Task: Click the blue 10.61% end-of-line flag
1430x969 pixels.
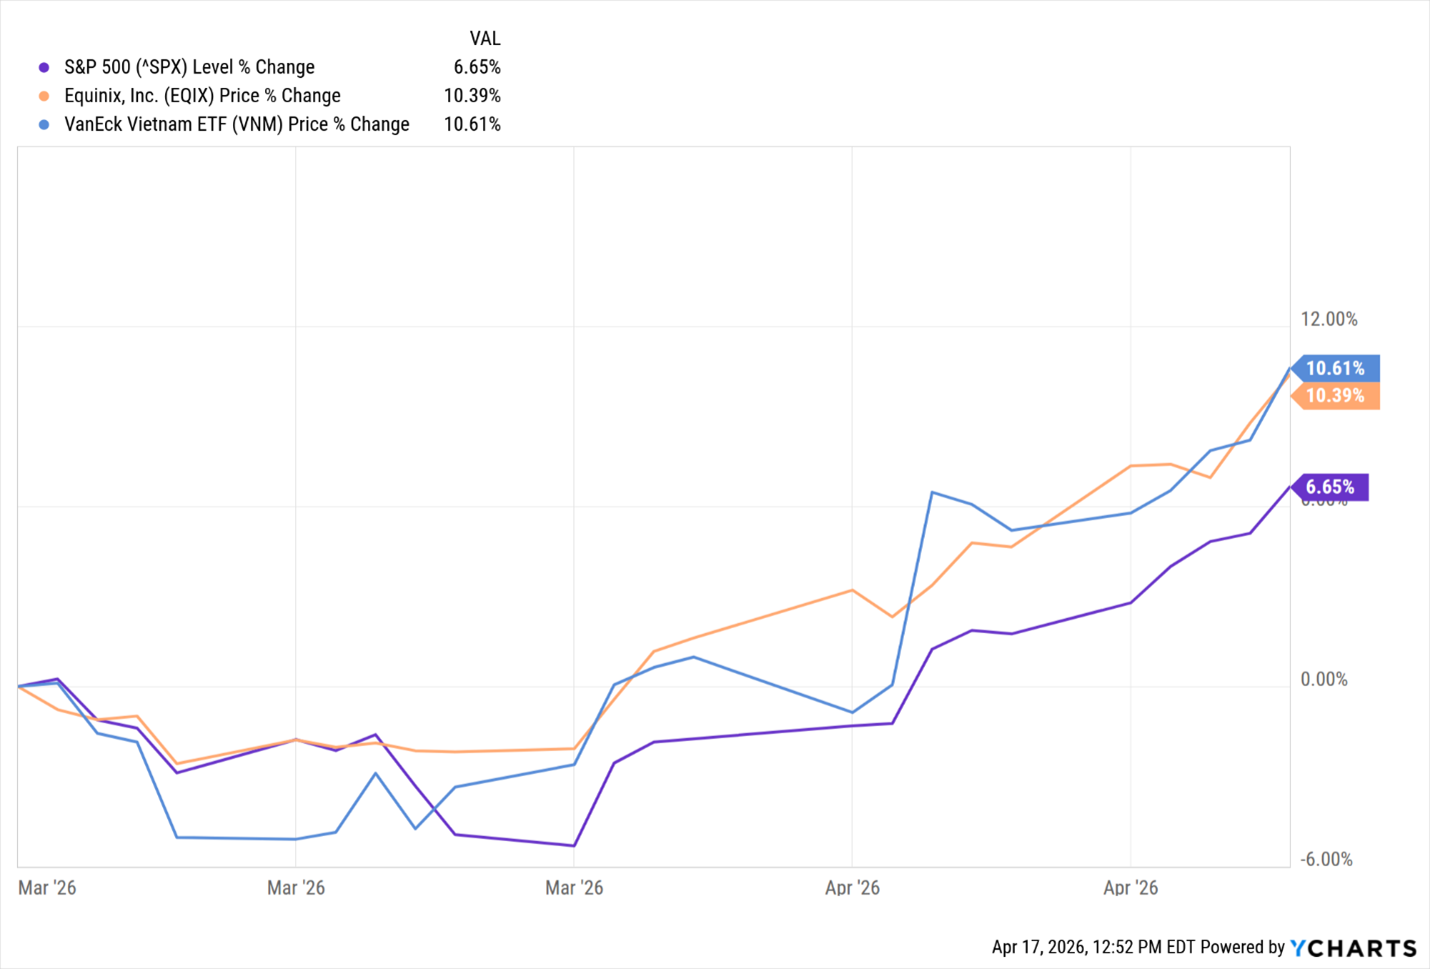Action: [1336, 368]
